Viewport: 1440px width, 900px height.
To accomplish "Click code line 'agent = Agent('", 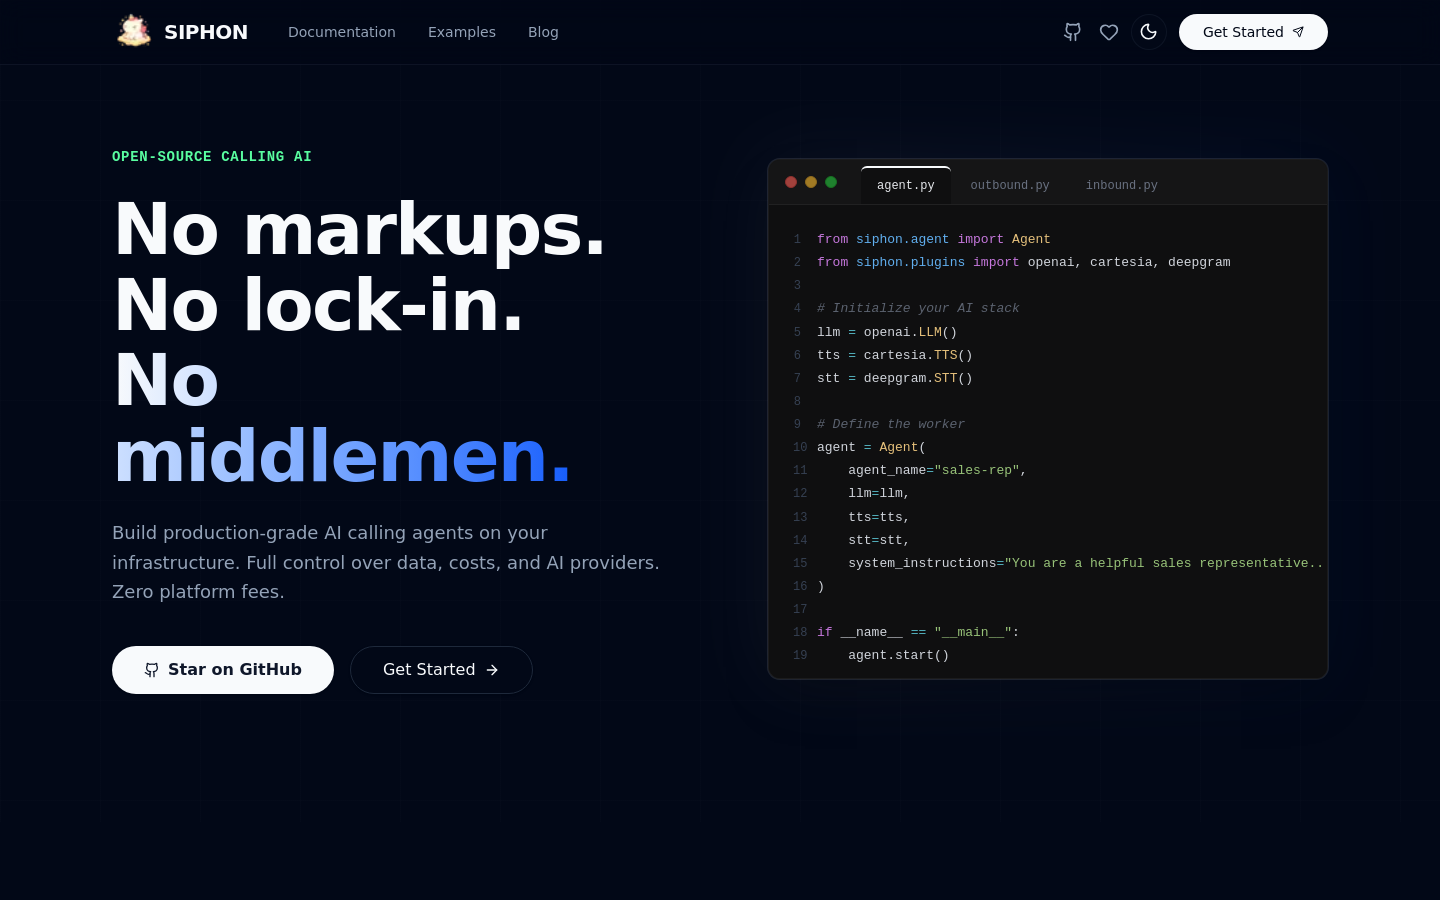I will point(871,447).
